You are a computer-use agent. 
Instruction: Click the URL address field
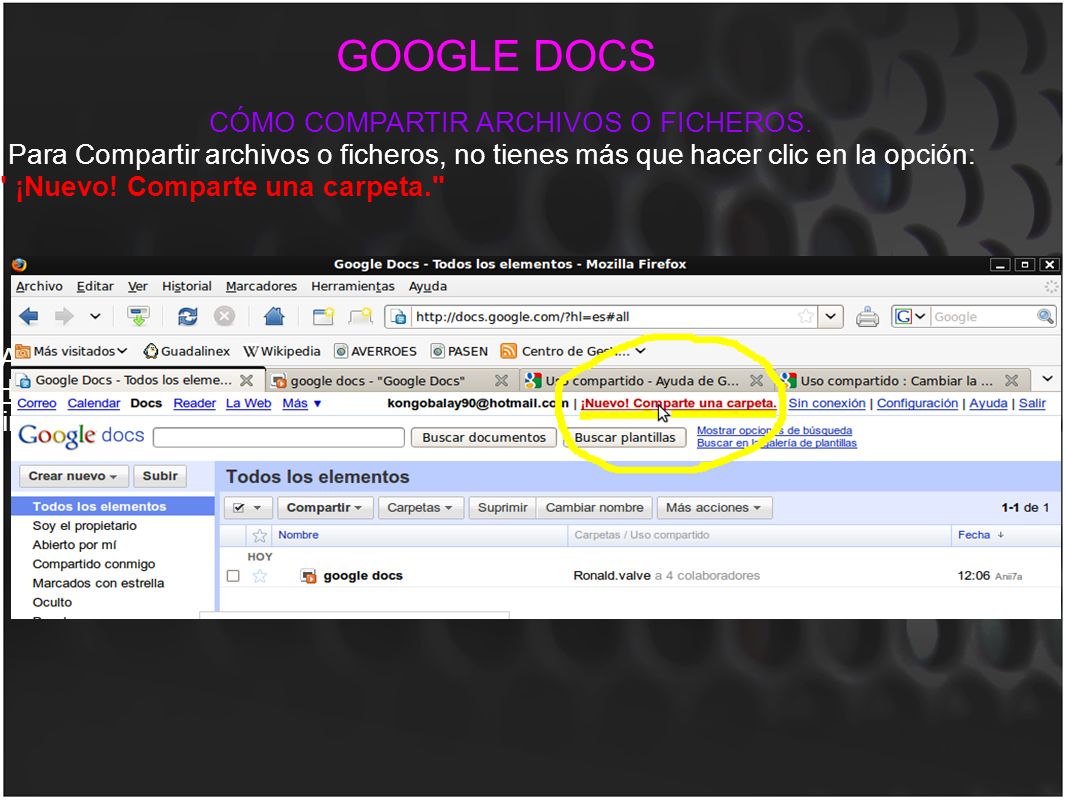[604, 317]
